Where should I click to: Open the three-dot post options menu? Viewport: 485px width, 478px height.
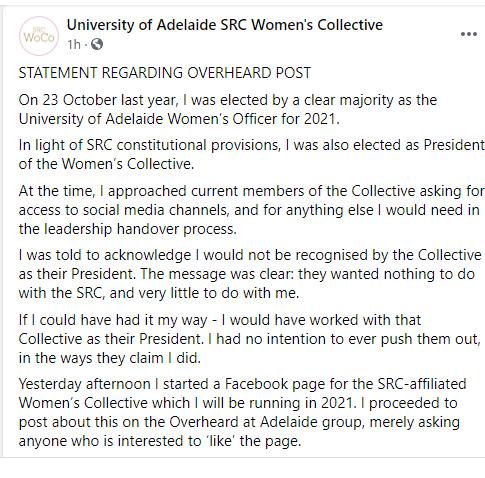click(x=469, y=34)
